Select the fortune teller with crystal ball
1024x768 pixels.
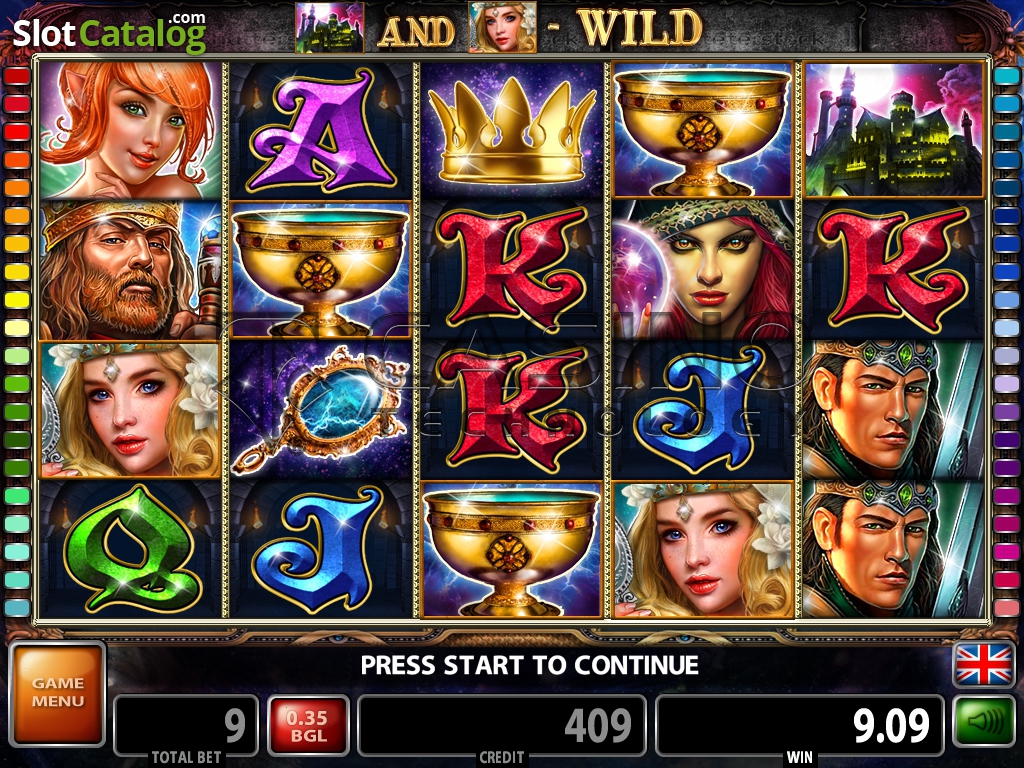[x=703, y=269]
